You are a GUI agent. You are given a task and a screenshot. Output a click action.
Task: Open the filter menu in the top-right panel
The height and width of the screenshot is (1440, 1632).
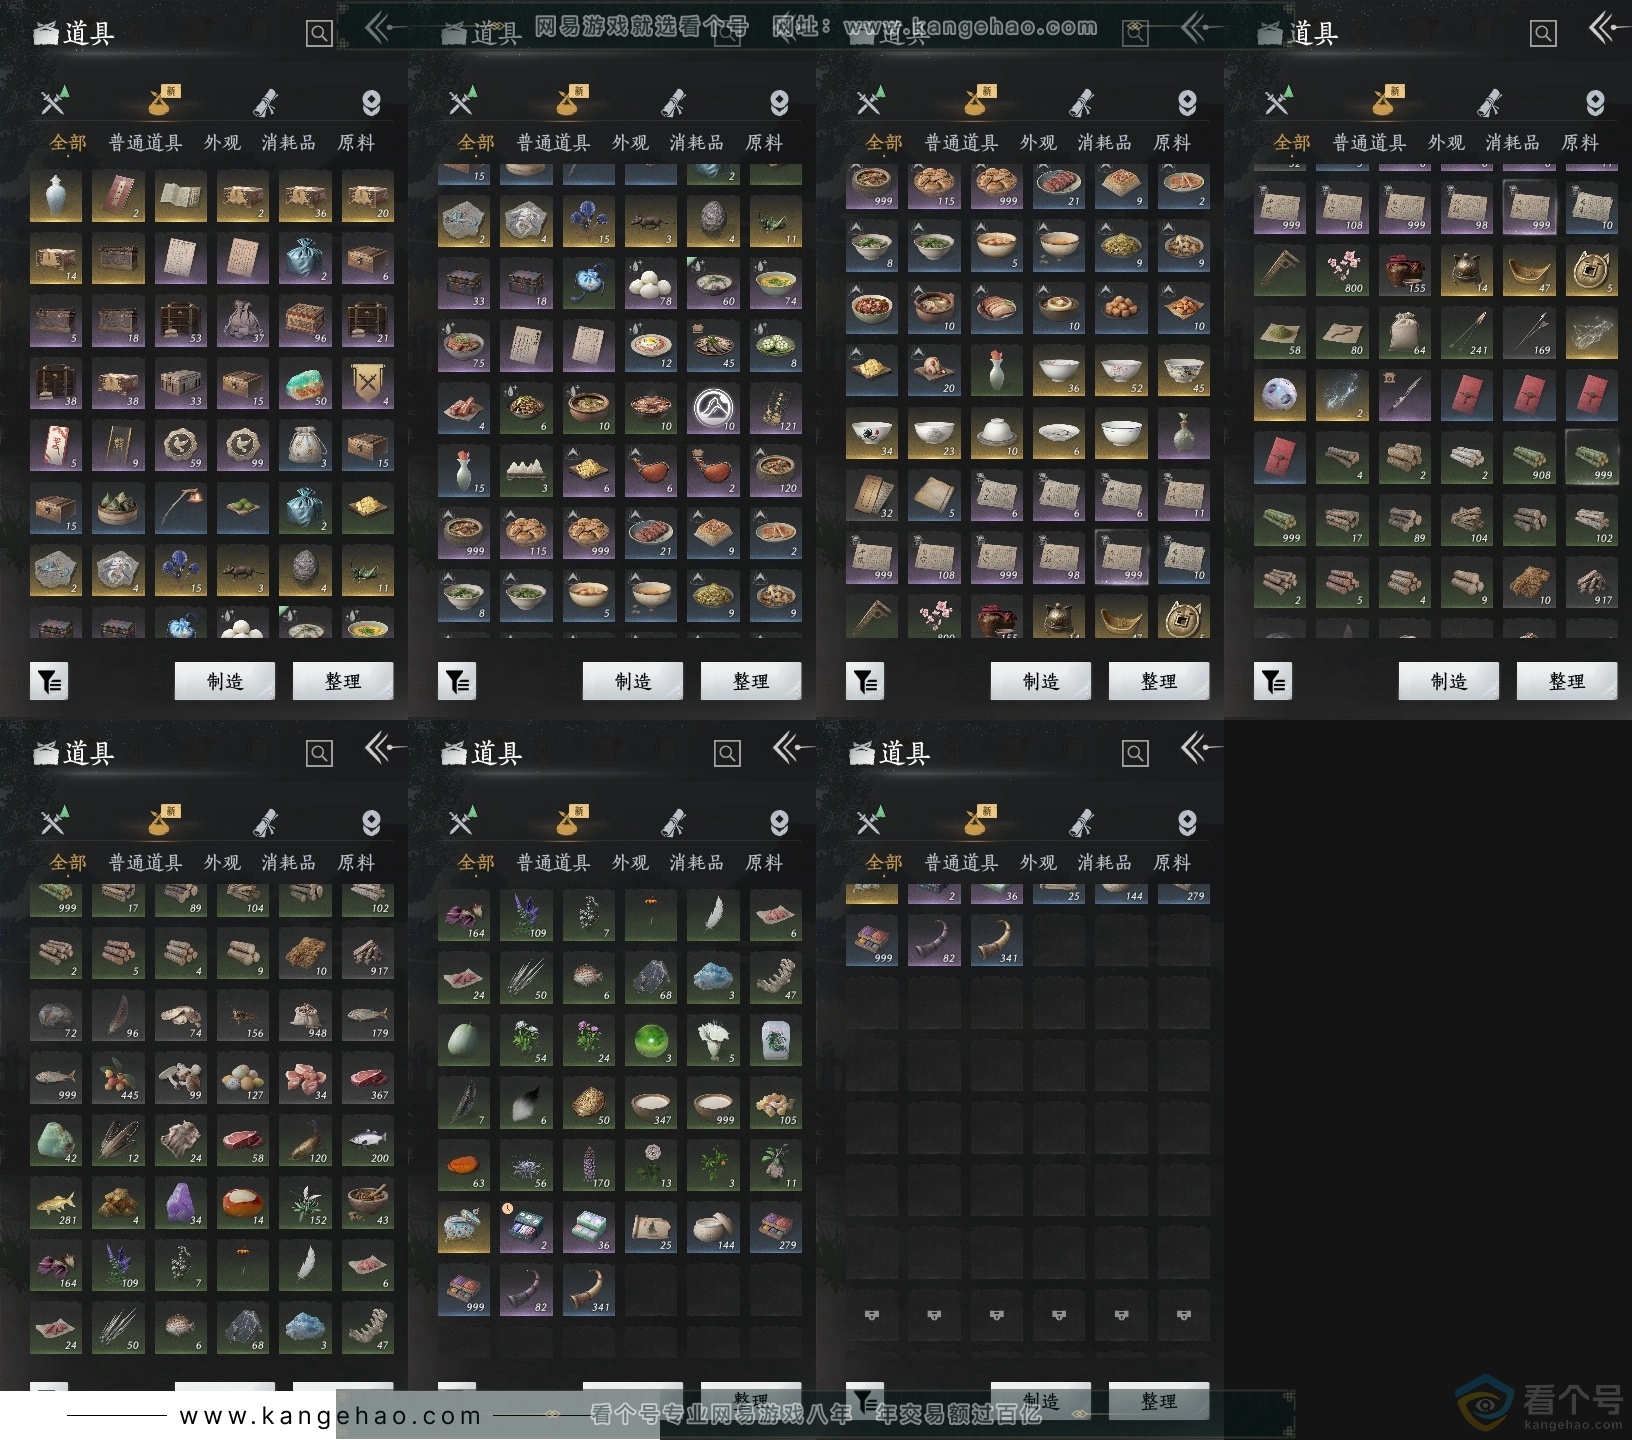[1273, 682]
